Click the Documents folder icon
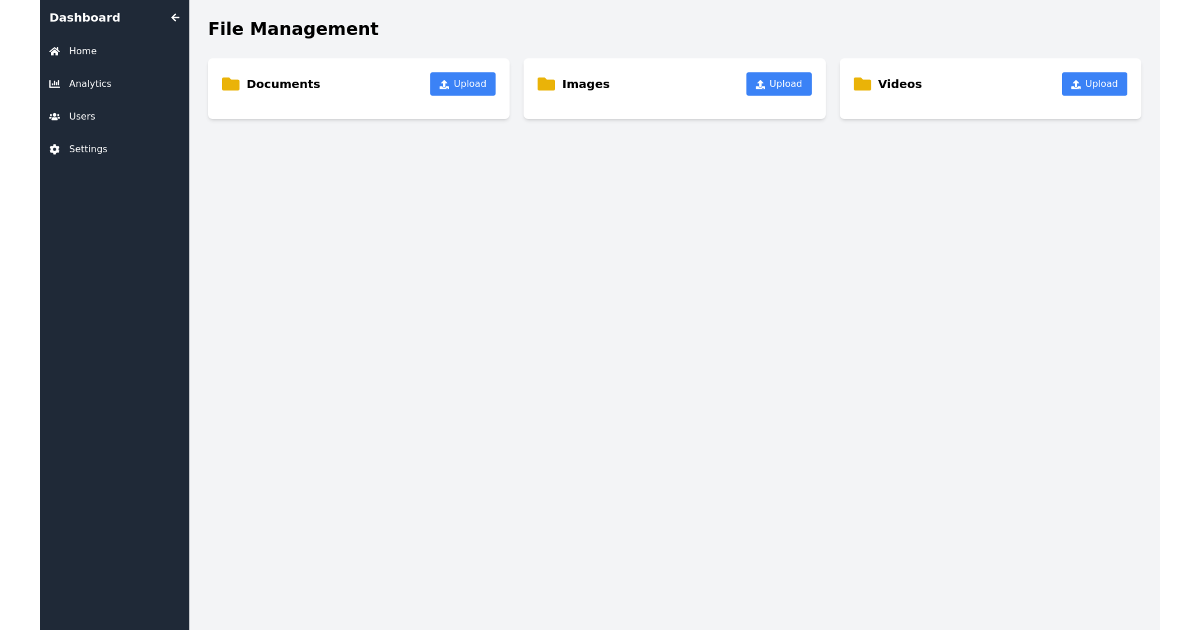This screenshot has width=1200, height=630. click(231, 84)
